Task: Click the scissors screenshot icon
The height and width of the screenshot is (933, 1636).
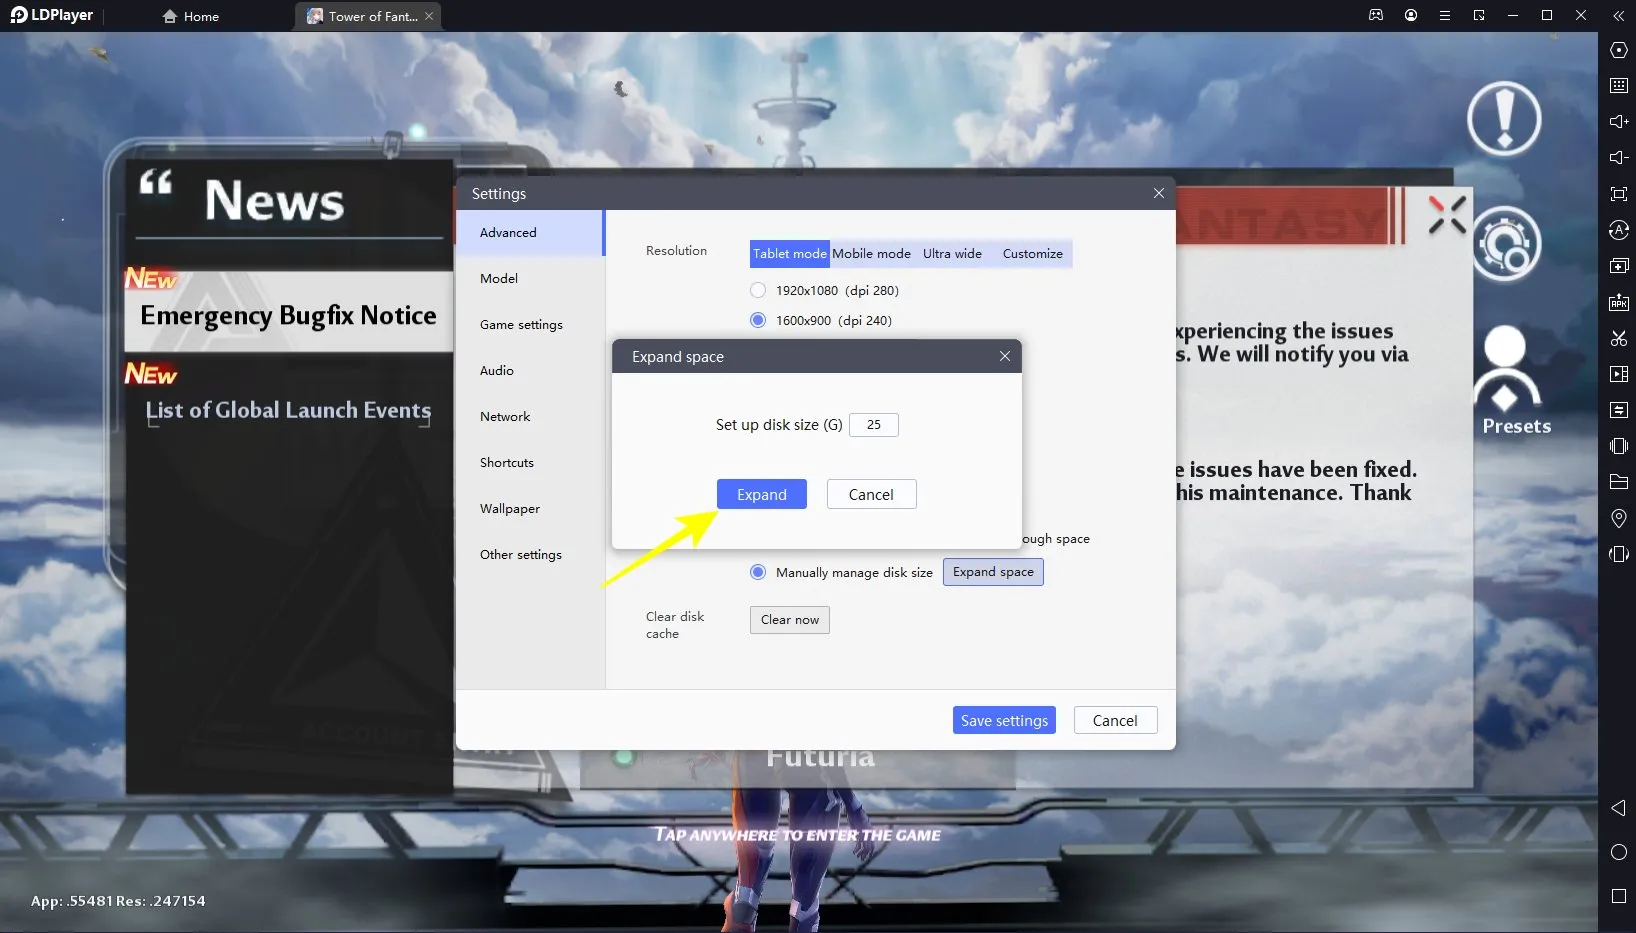Action: pyautogui.click(x=1618, y=338)
